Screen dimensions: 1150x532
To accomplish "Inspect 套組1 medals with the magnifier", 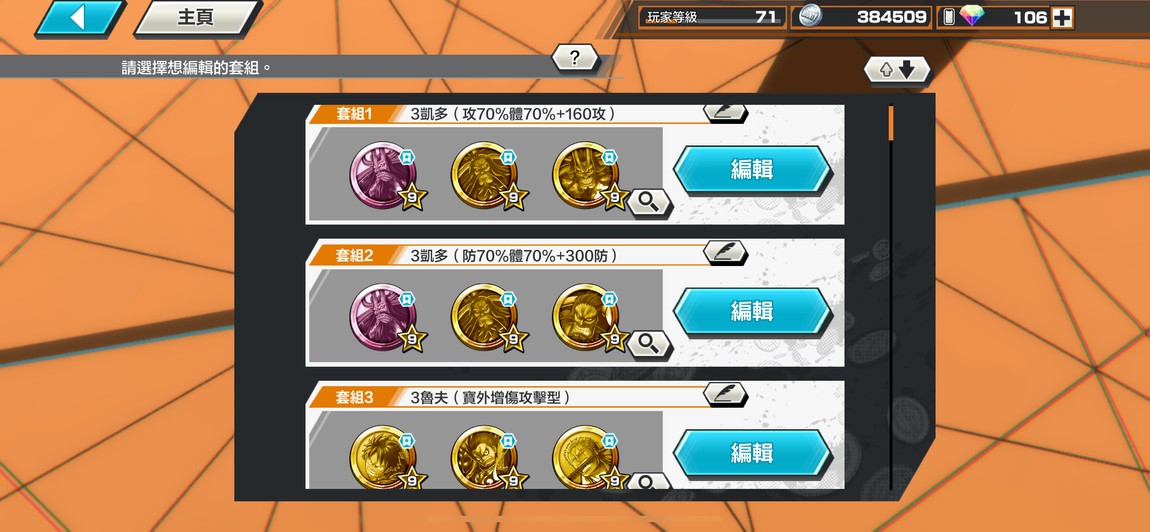I will (648, 202).
